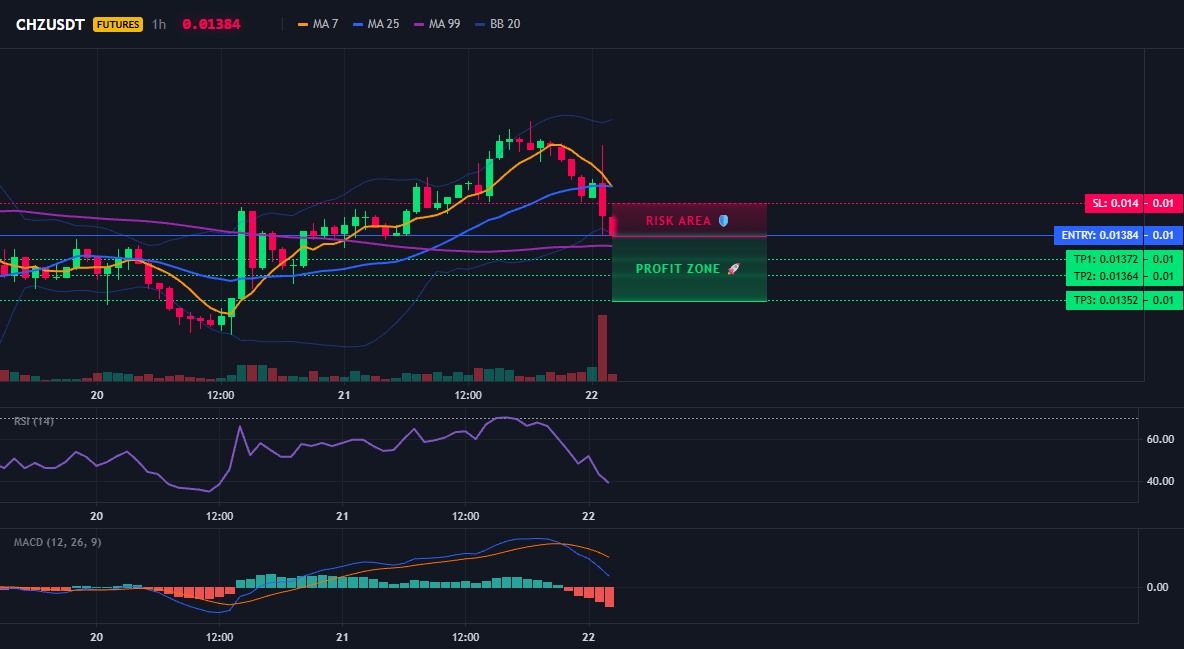Click the MACD (12, 26, 9) label
This screenshot has width=1184, height=649.
coord(57,542)
